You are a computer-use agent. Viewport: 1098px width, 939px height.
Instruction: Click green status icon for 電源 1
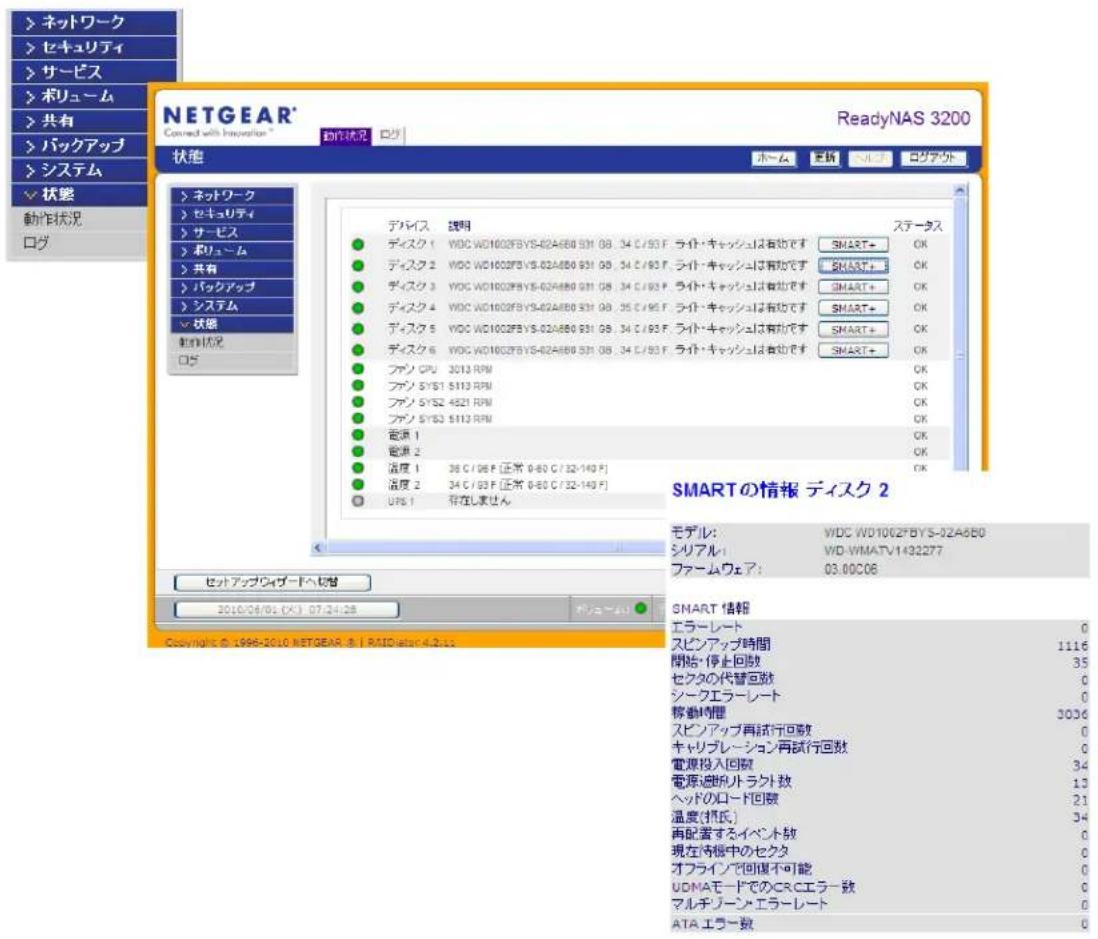point(358,435)
